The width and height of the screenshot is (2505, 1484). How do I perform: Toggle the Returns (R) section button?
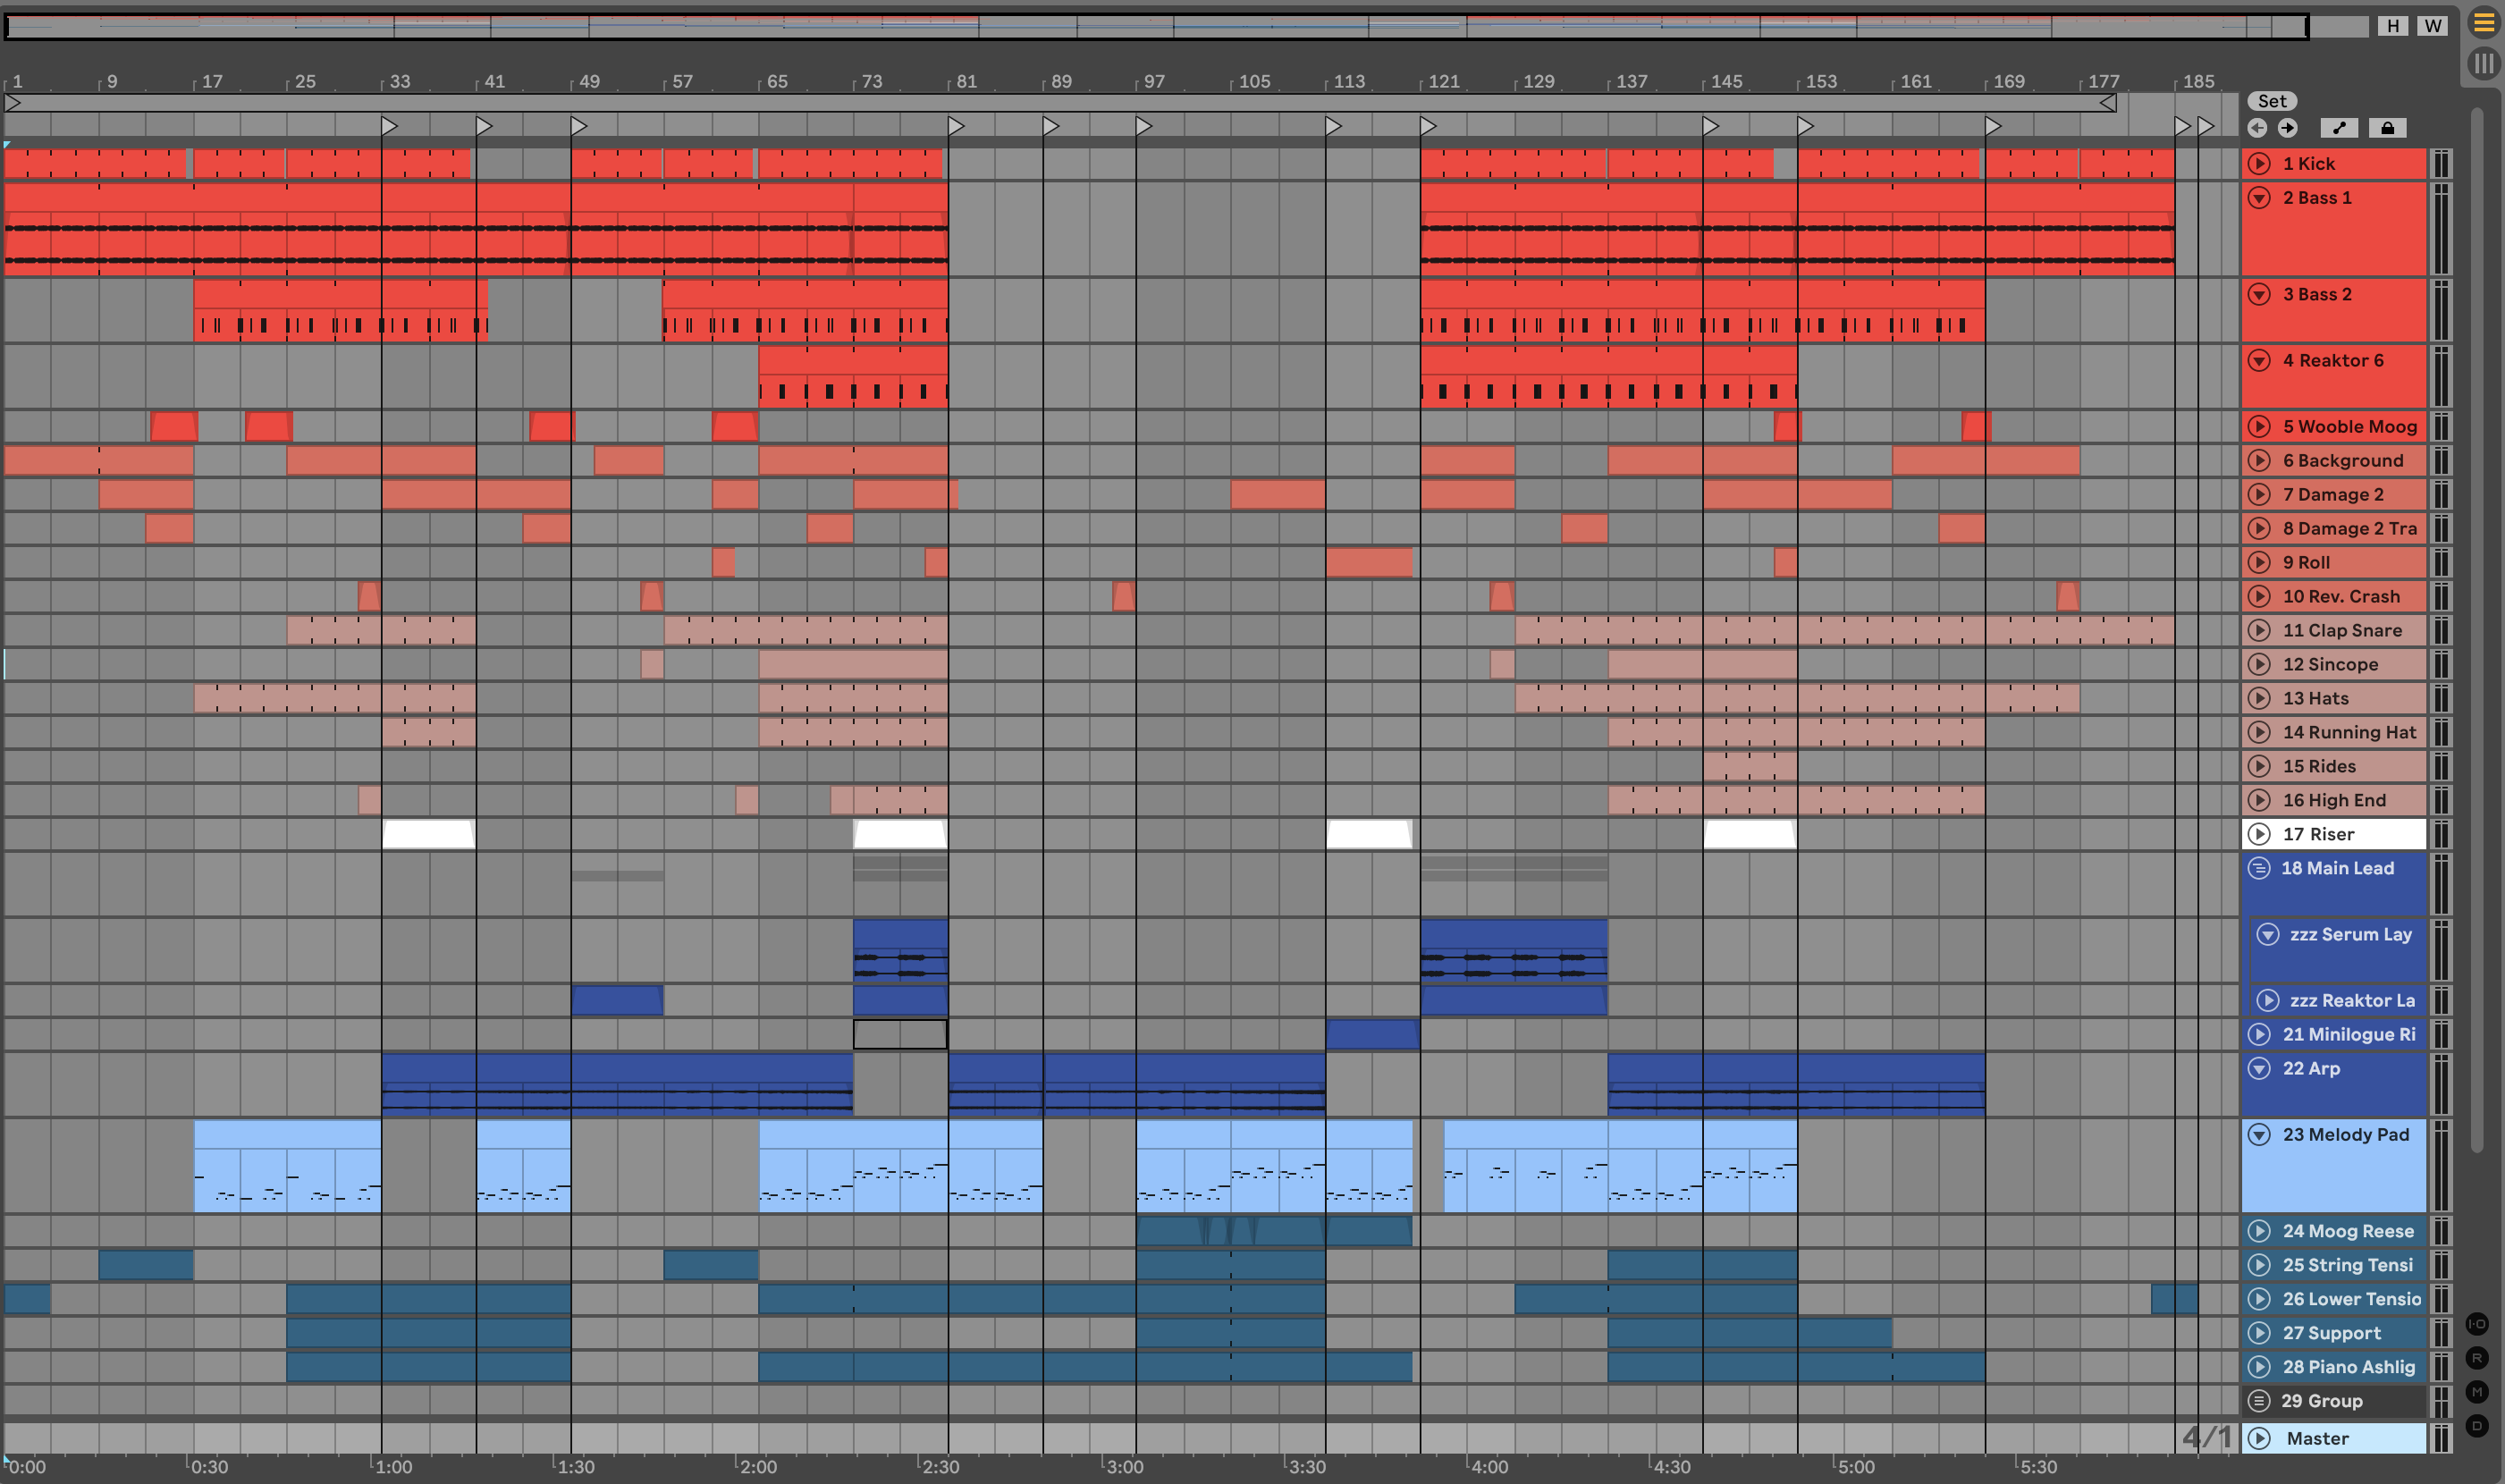click(2477, 1358)
